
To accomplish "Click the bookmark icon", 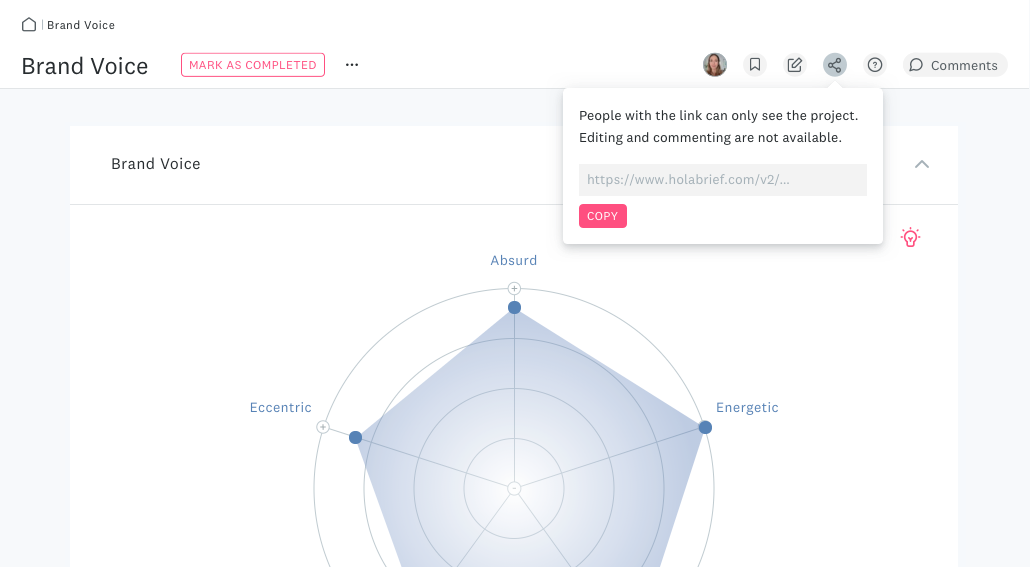I will 755,65.
